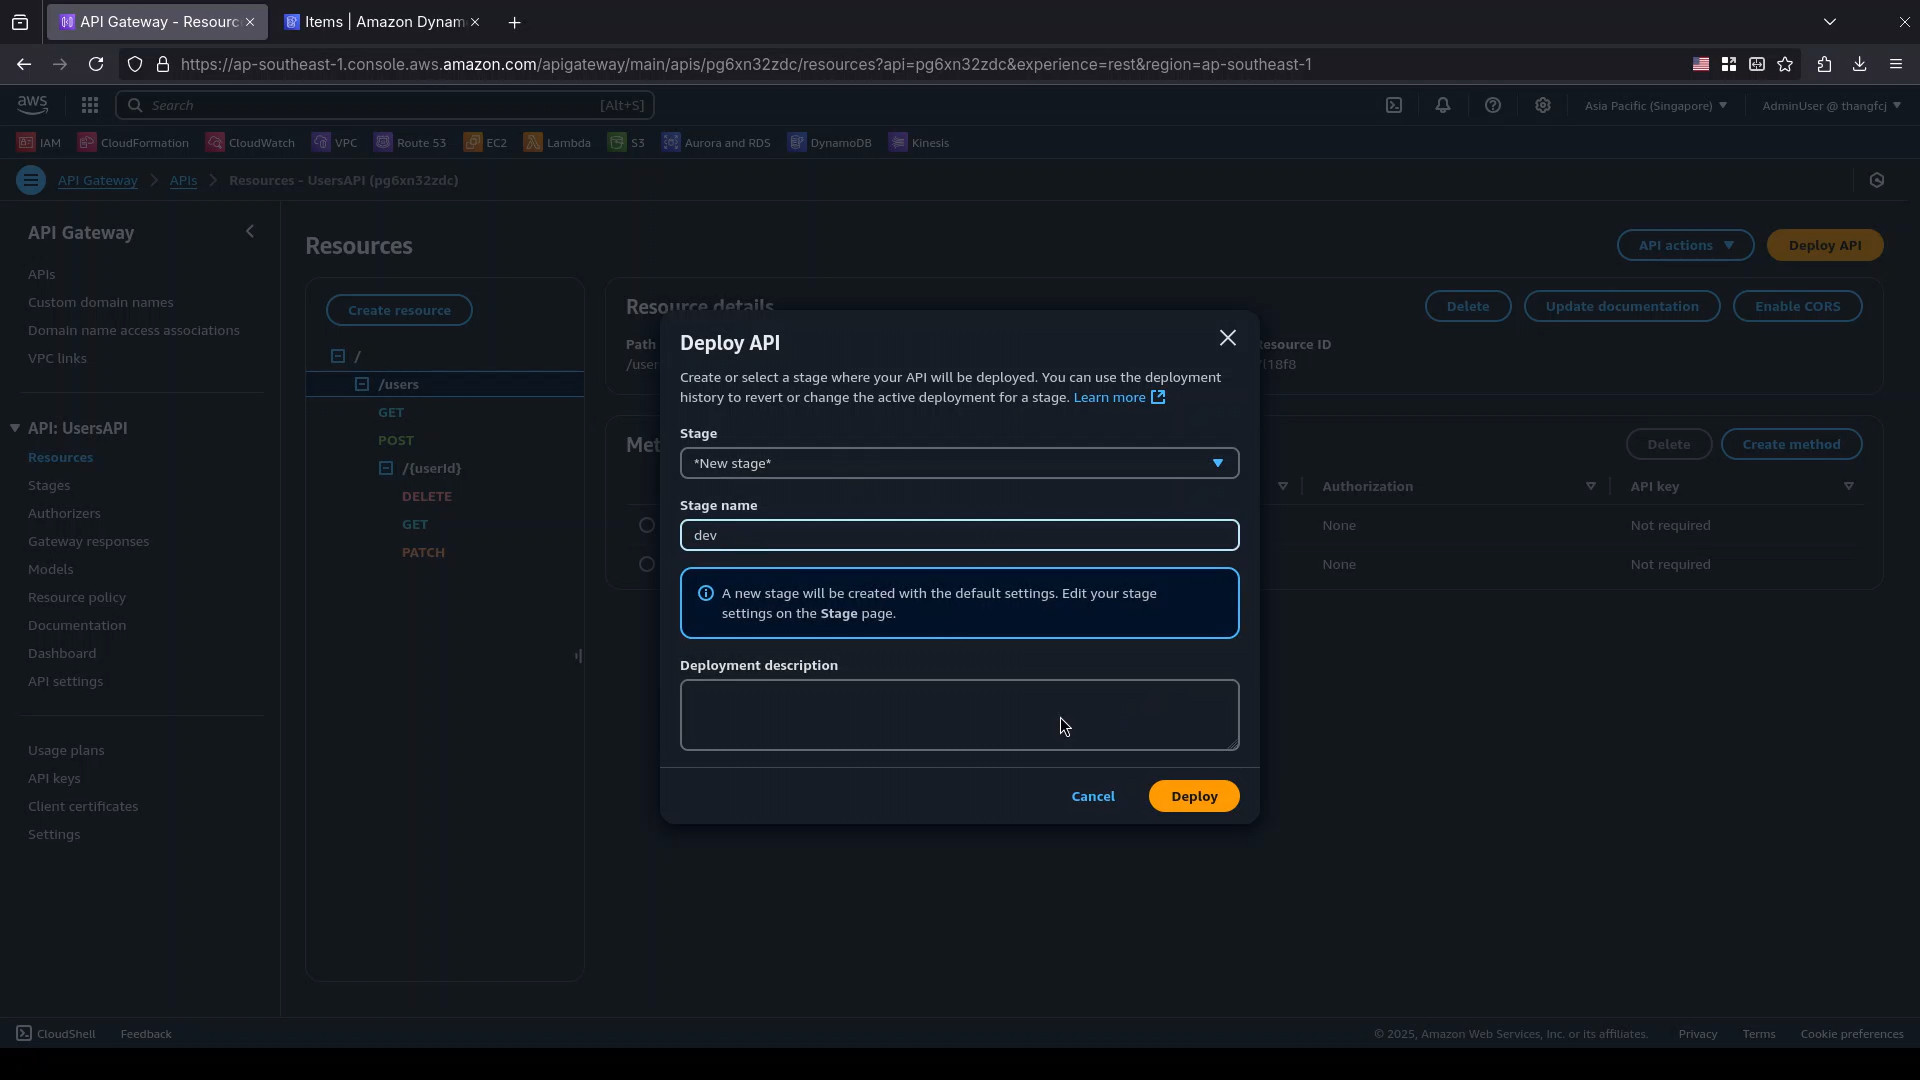Collapse the root / resource node
1920x1080 pixels.
pyautogui.click(x=338, y=356)
